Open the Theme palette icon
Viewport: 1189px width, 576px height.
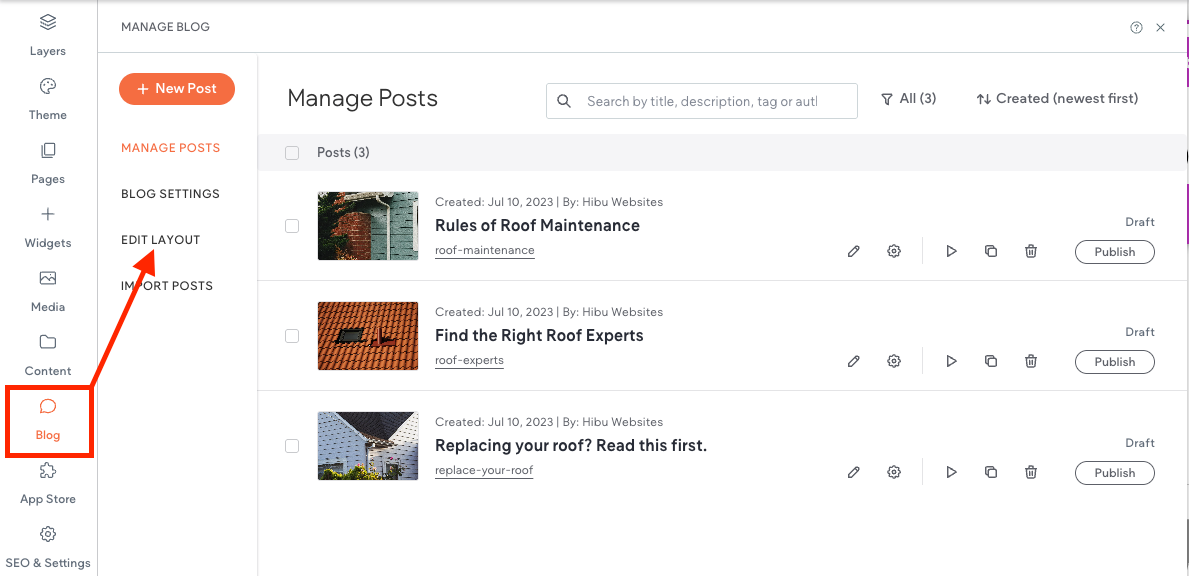point(48,86)
